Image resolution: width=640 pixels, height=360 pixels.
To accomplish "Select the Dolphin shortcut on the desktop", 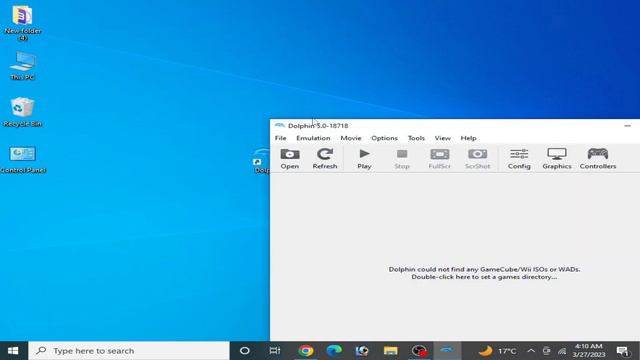I will click(261, 161).
